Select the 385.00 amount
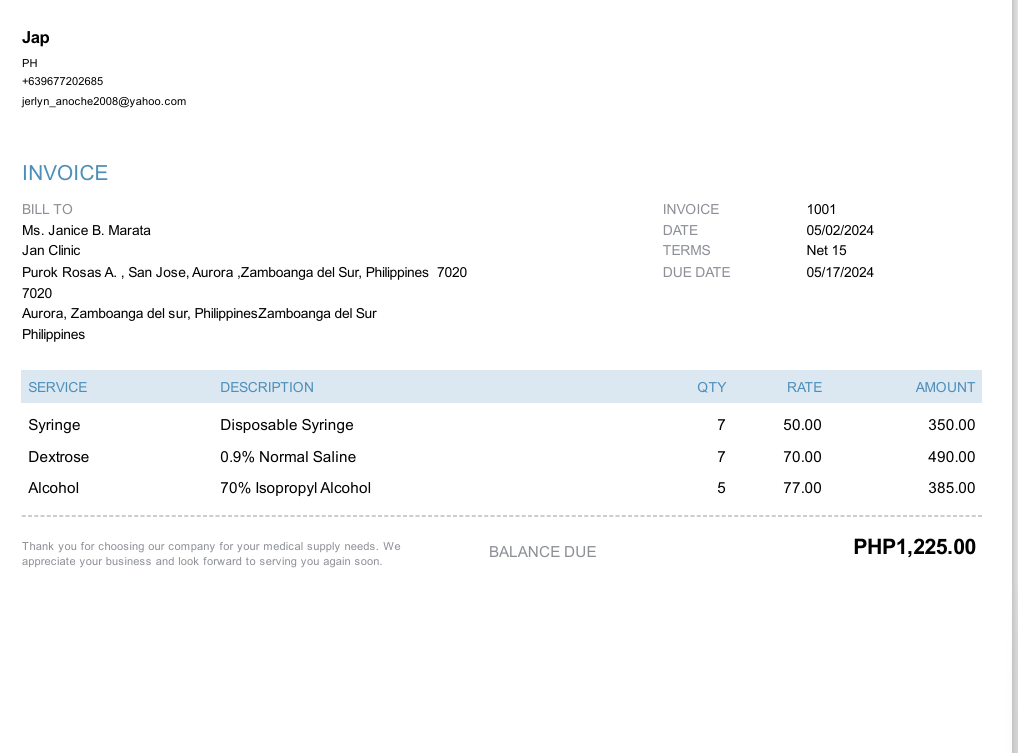Viewport: 1018px width, 753px height. click(x=951, y=488)
